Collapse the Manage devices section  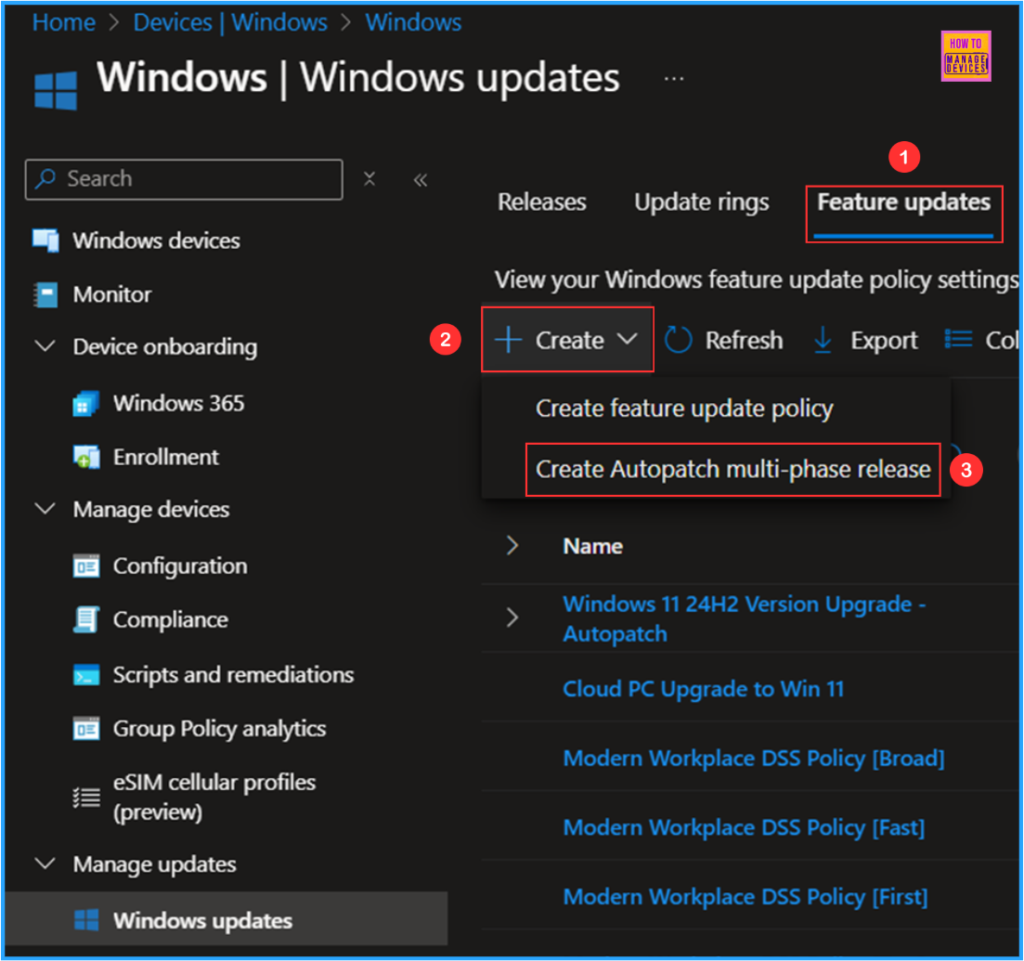click(x=44, y=509)
